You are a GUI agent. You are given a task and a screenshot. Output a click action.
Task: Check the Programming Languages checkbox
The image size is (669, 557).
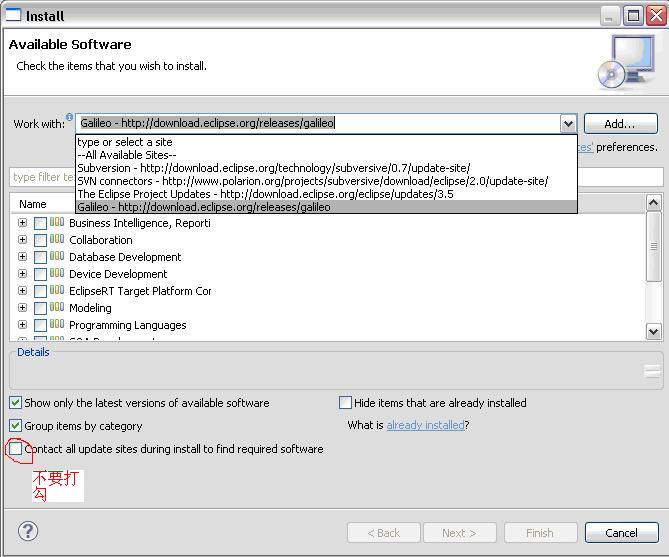pyautogui.click(x=40, y=326)
